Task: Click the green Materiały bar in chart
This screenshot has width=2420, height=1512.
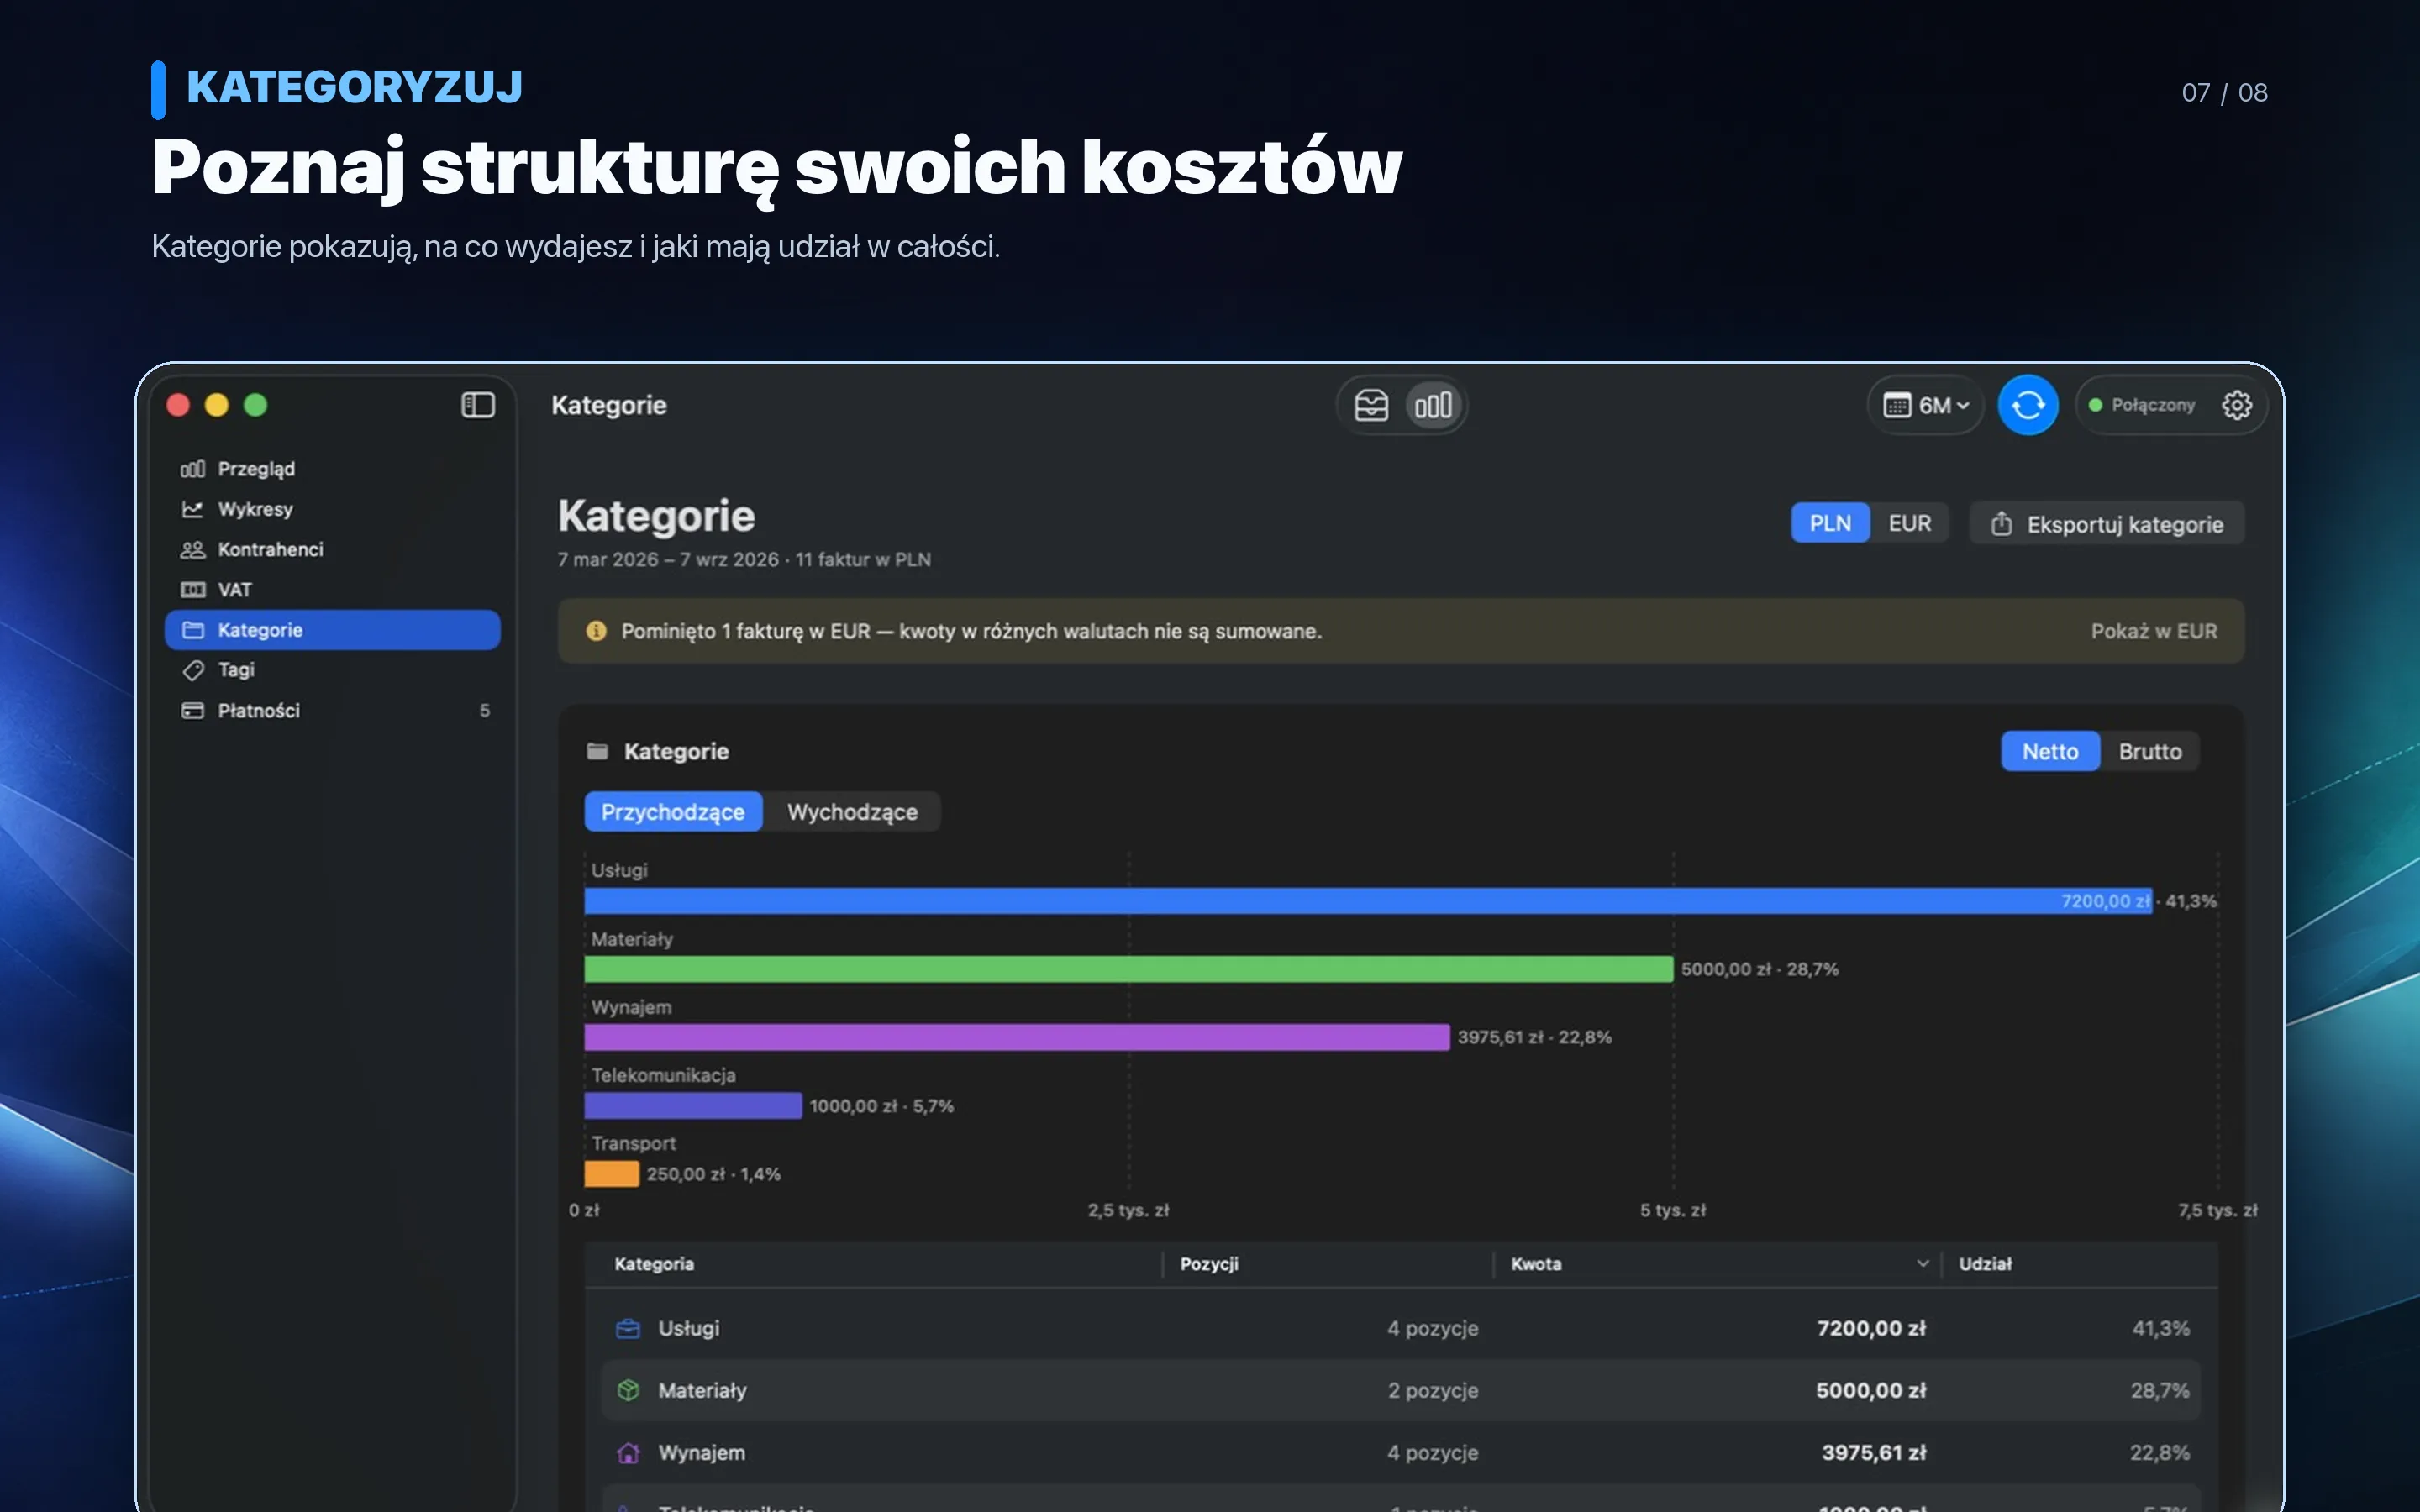Action: tap(1129, 969)
